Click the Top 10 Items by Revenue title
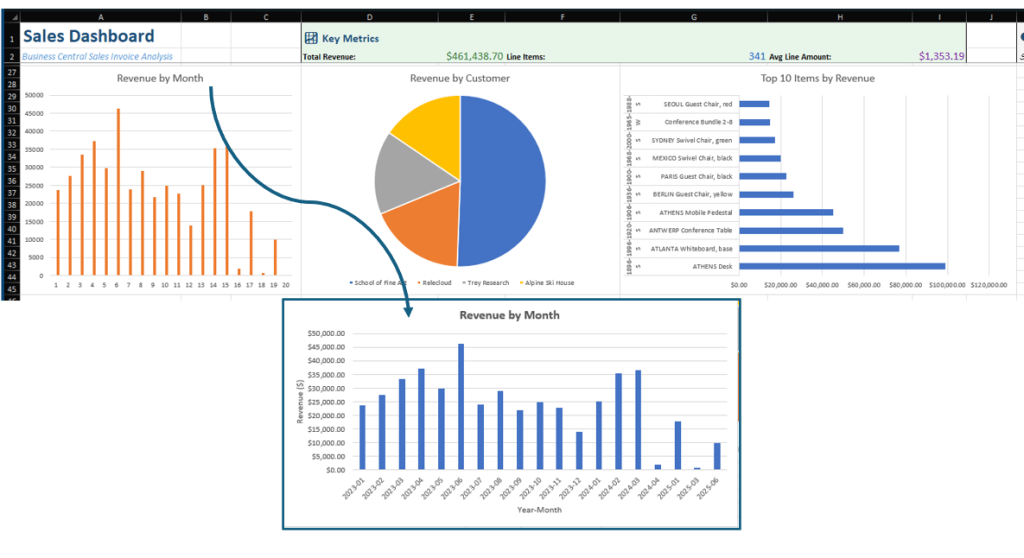The height and width of the screenshot is (558, 1024). coord(817,78)
